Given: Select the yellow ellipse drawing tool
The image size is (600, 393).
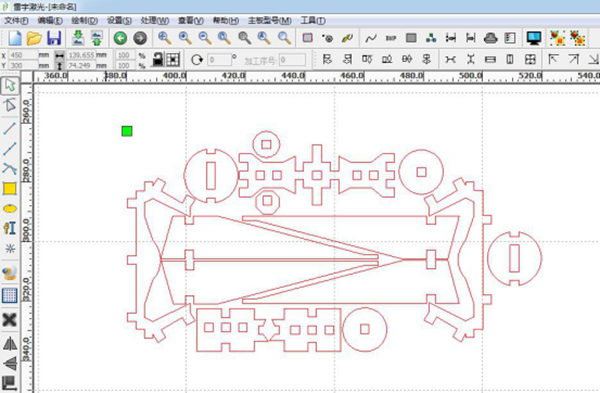Looking at the screenshot, I should [x=10, y=209].
